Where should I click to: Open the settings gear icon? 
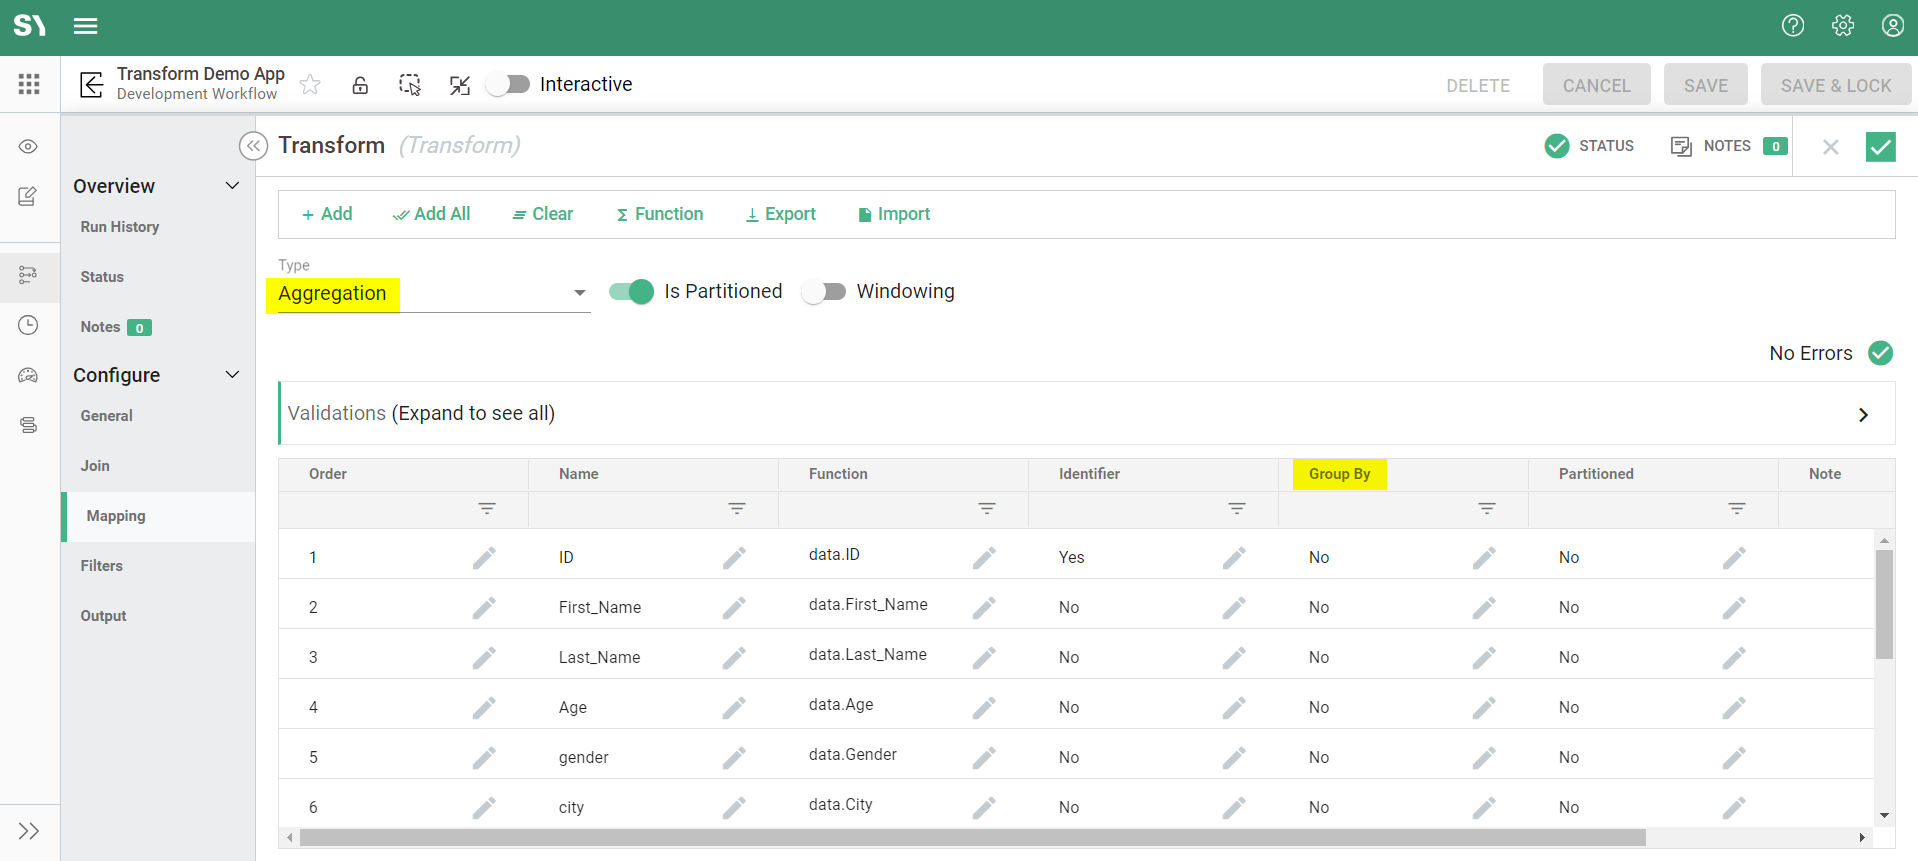click(x=1842, y=26)
